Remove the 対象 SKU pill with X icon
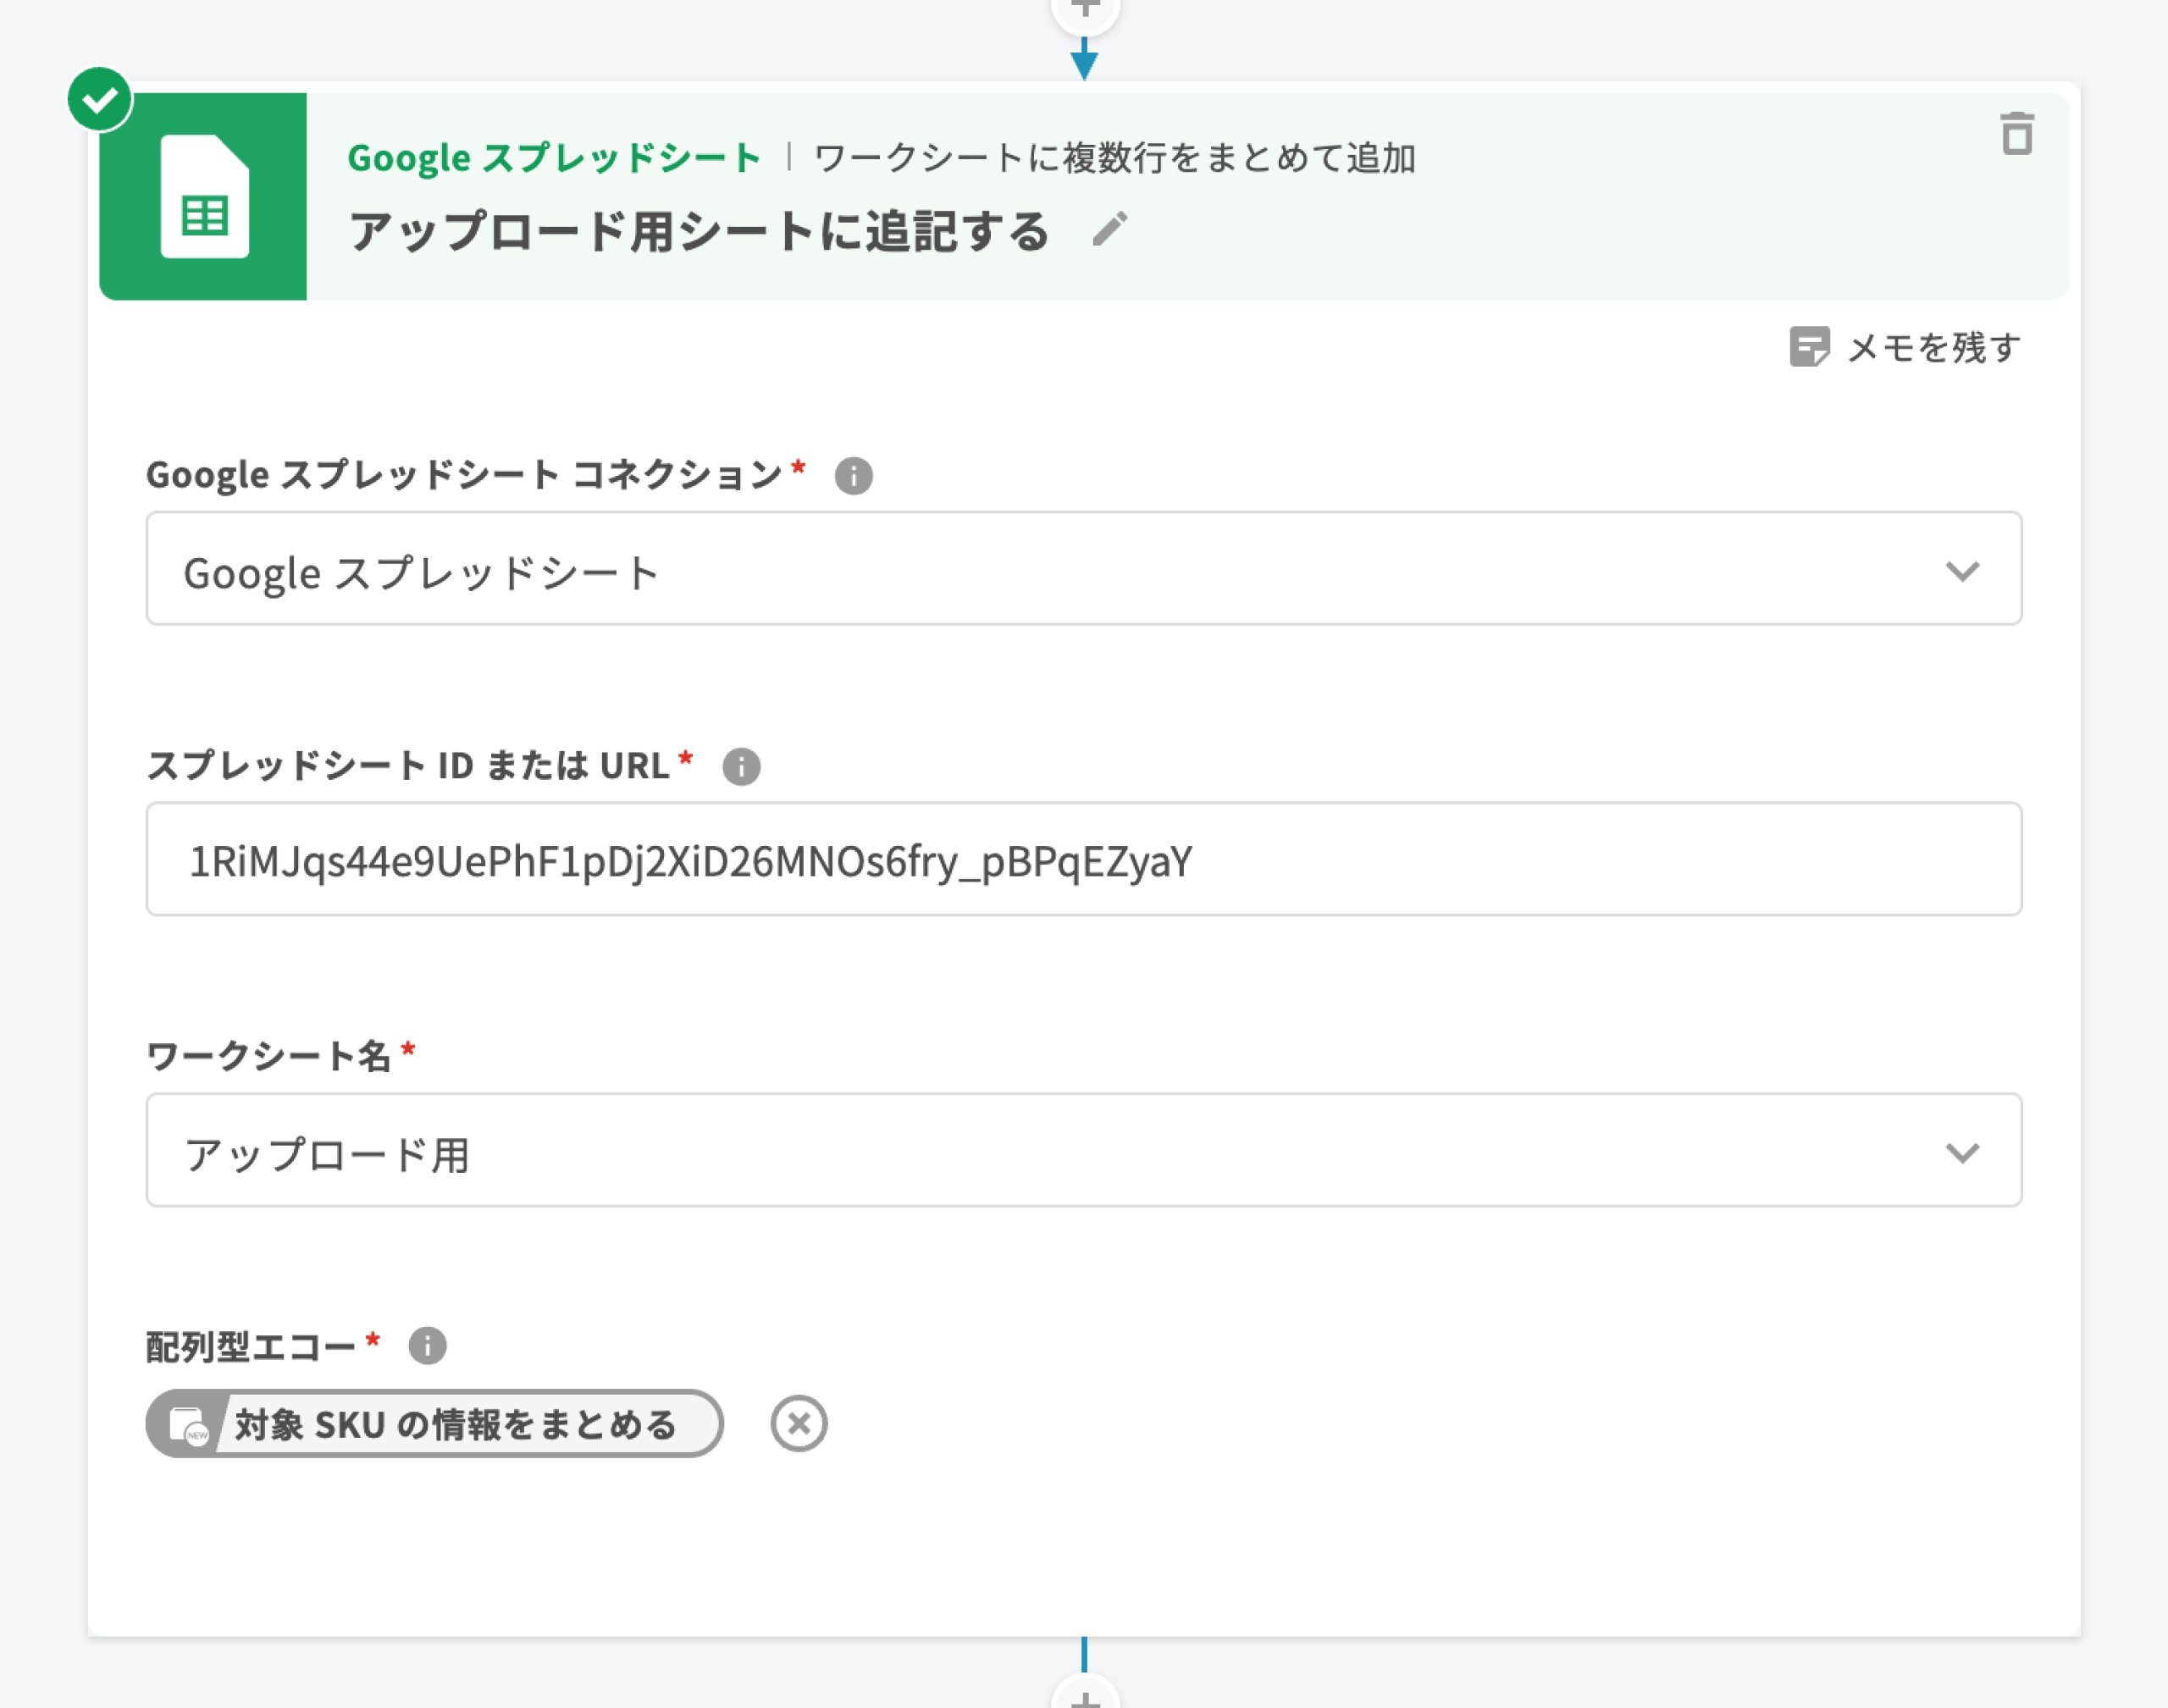The height and width of the screenshot is (1708, 2168). tap(798, 1423)
